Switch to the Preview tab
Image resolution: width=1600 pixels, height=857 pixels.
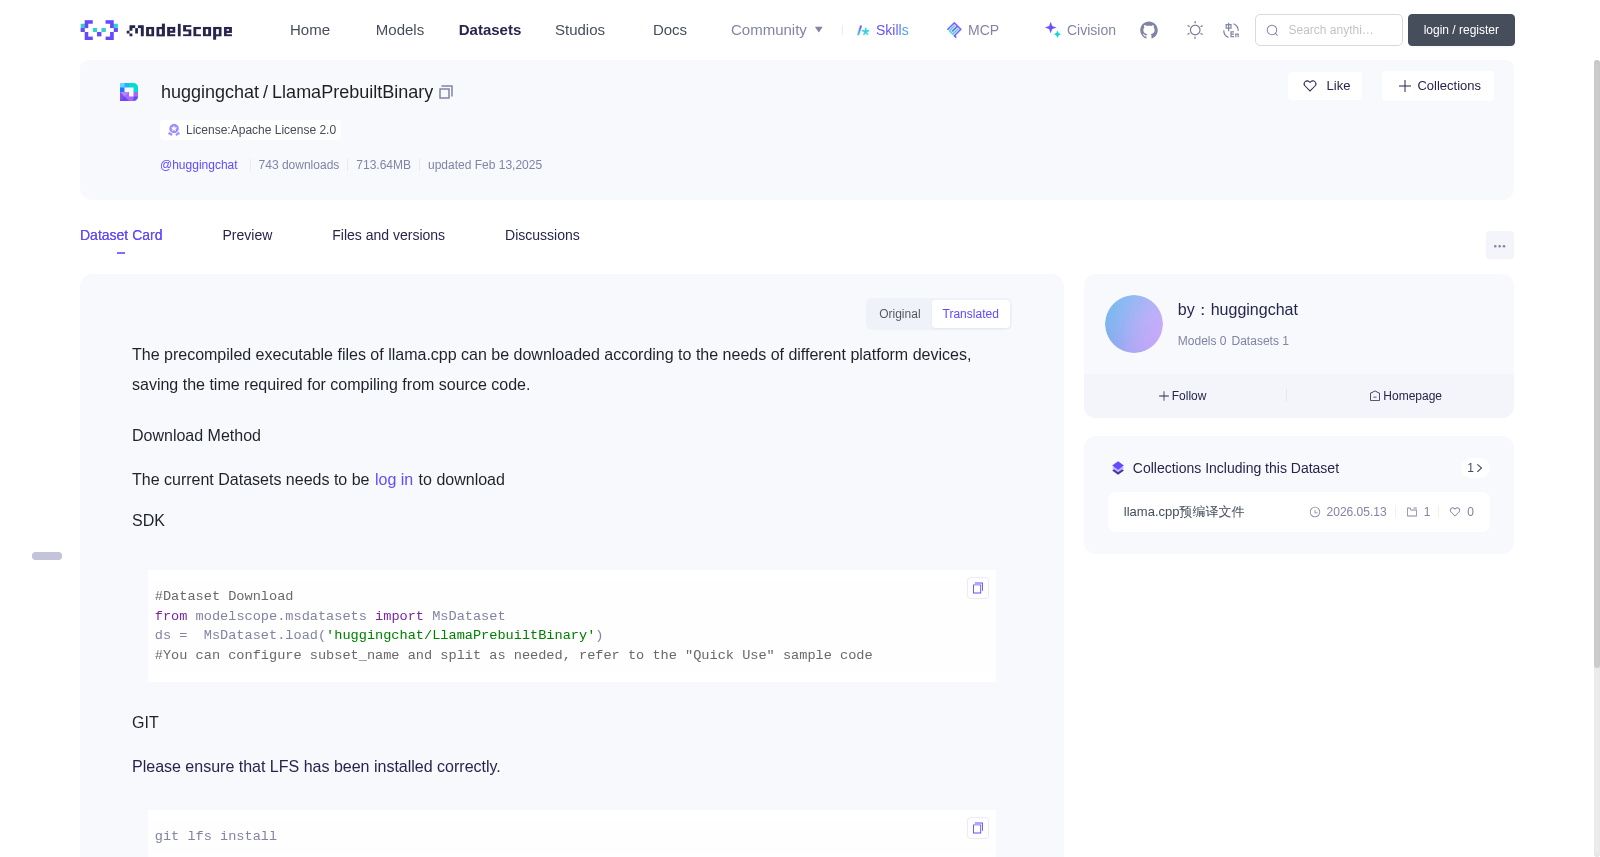point(247,235)
